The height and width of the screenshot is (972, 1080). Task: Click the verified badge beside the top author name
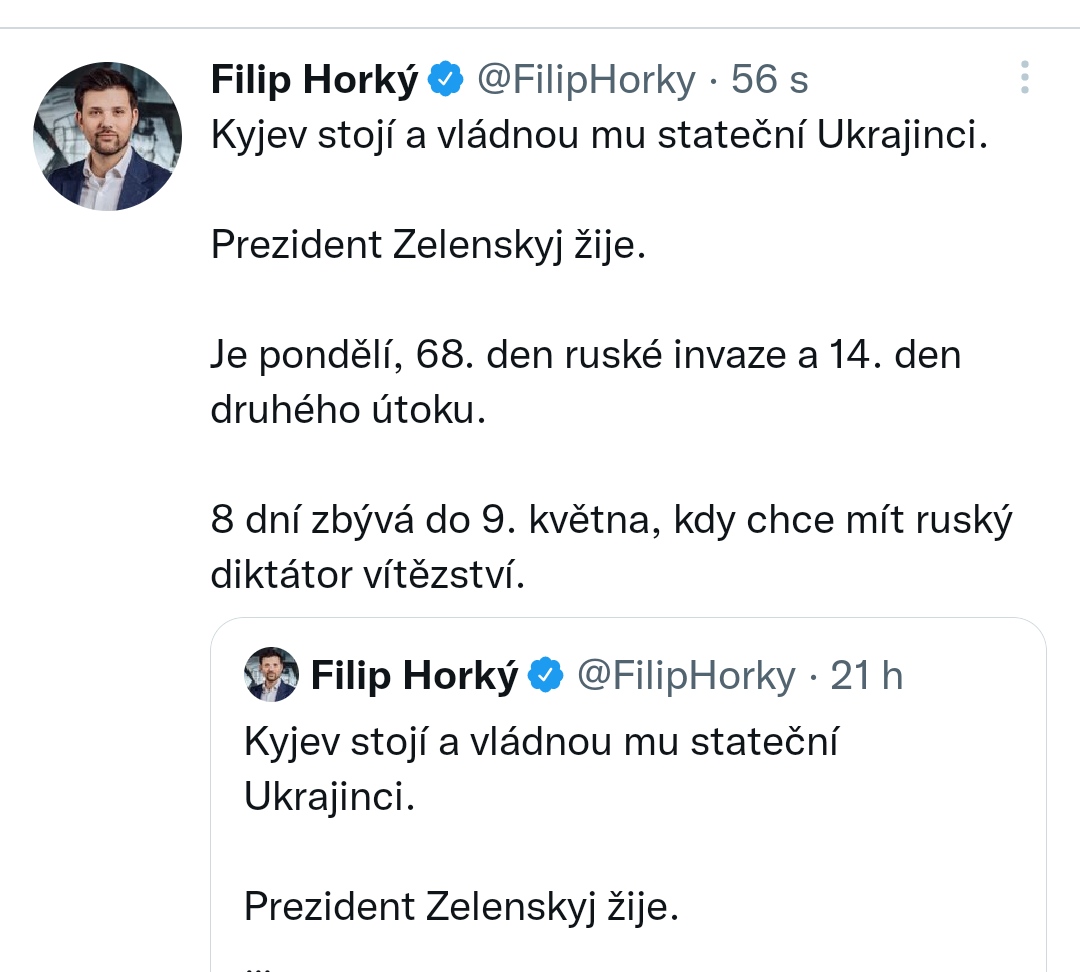pos(445,80)
